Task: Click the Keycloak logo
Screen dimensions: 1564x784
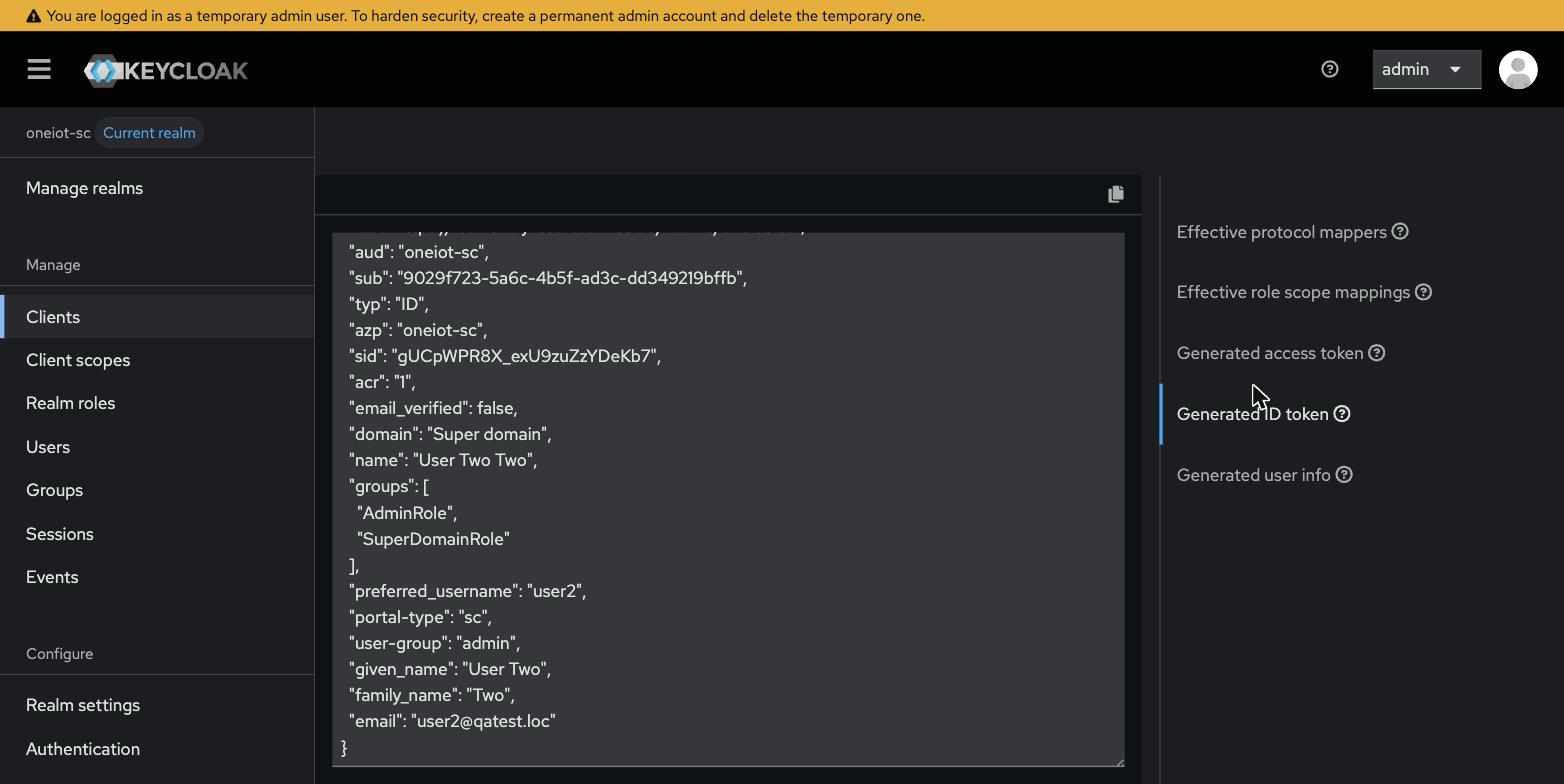Action: point(166,70)
